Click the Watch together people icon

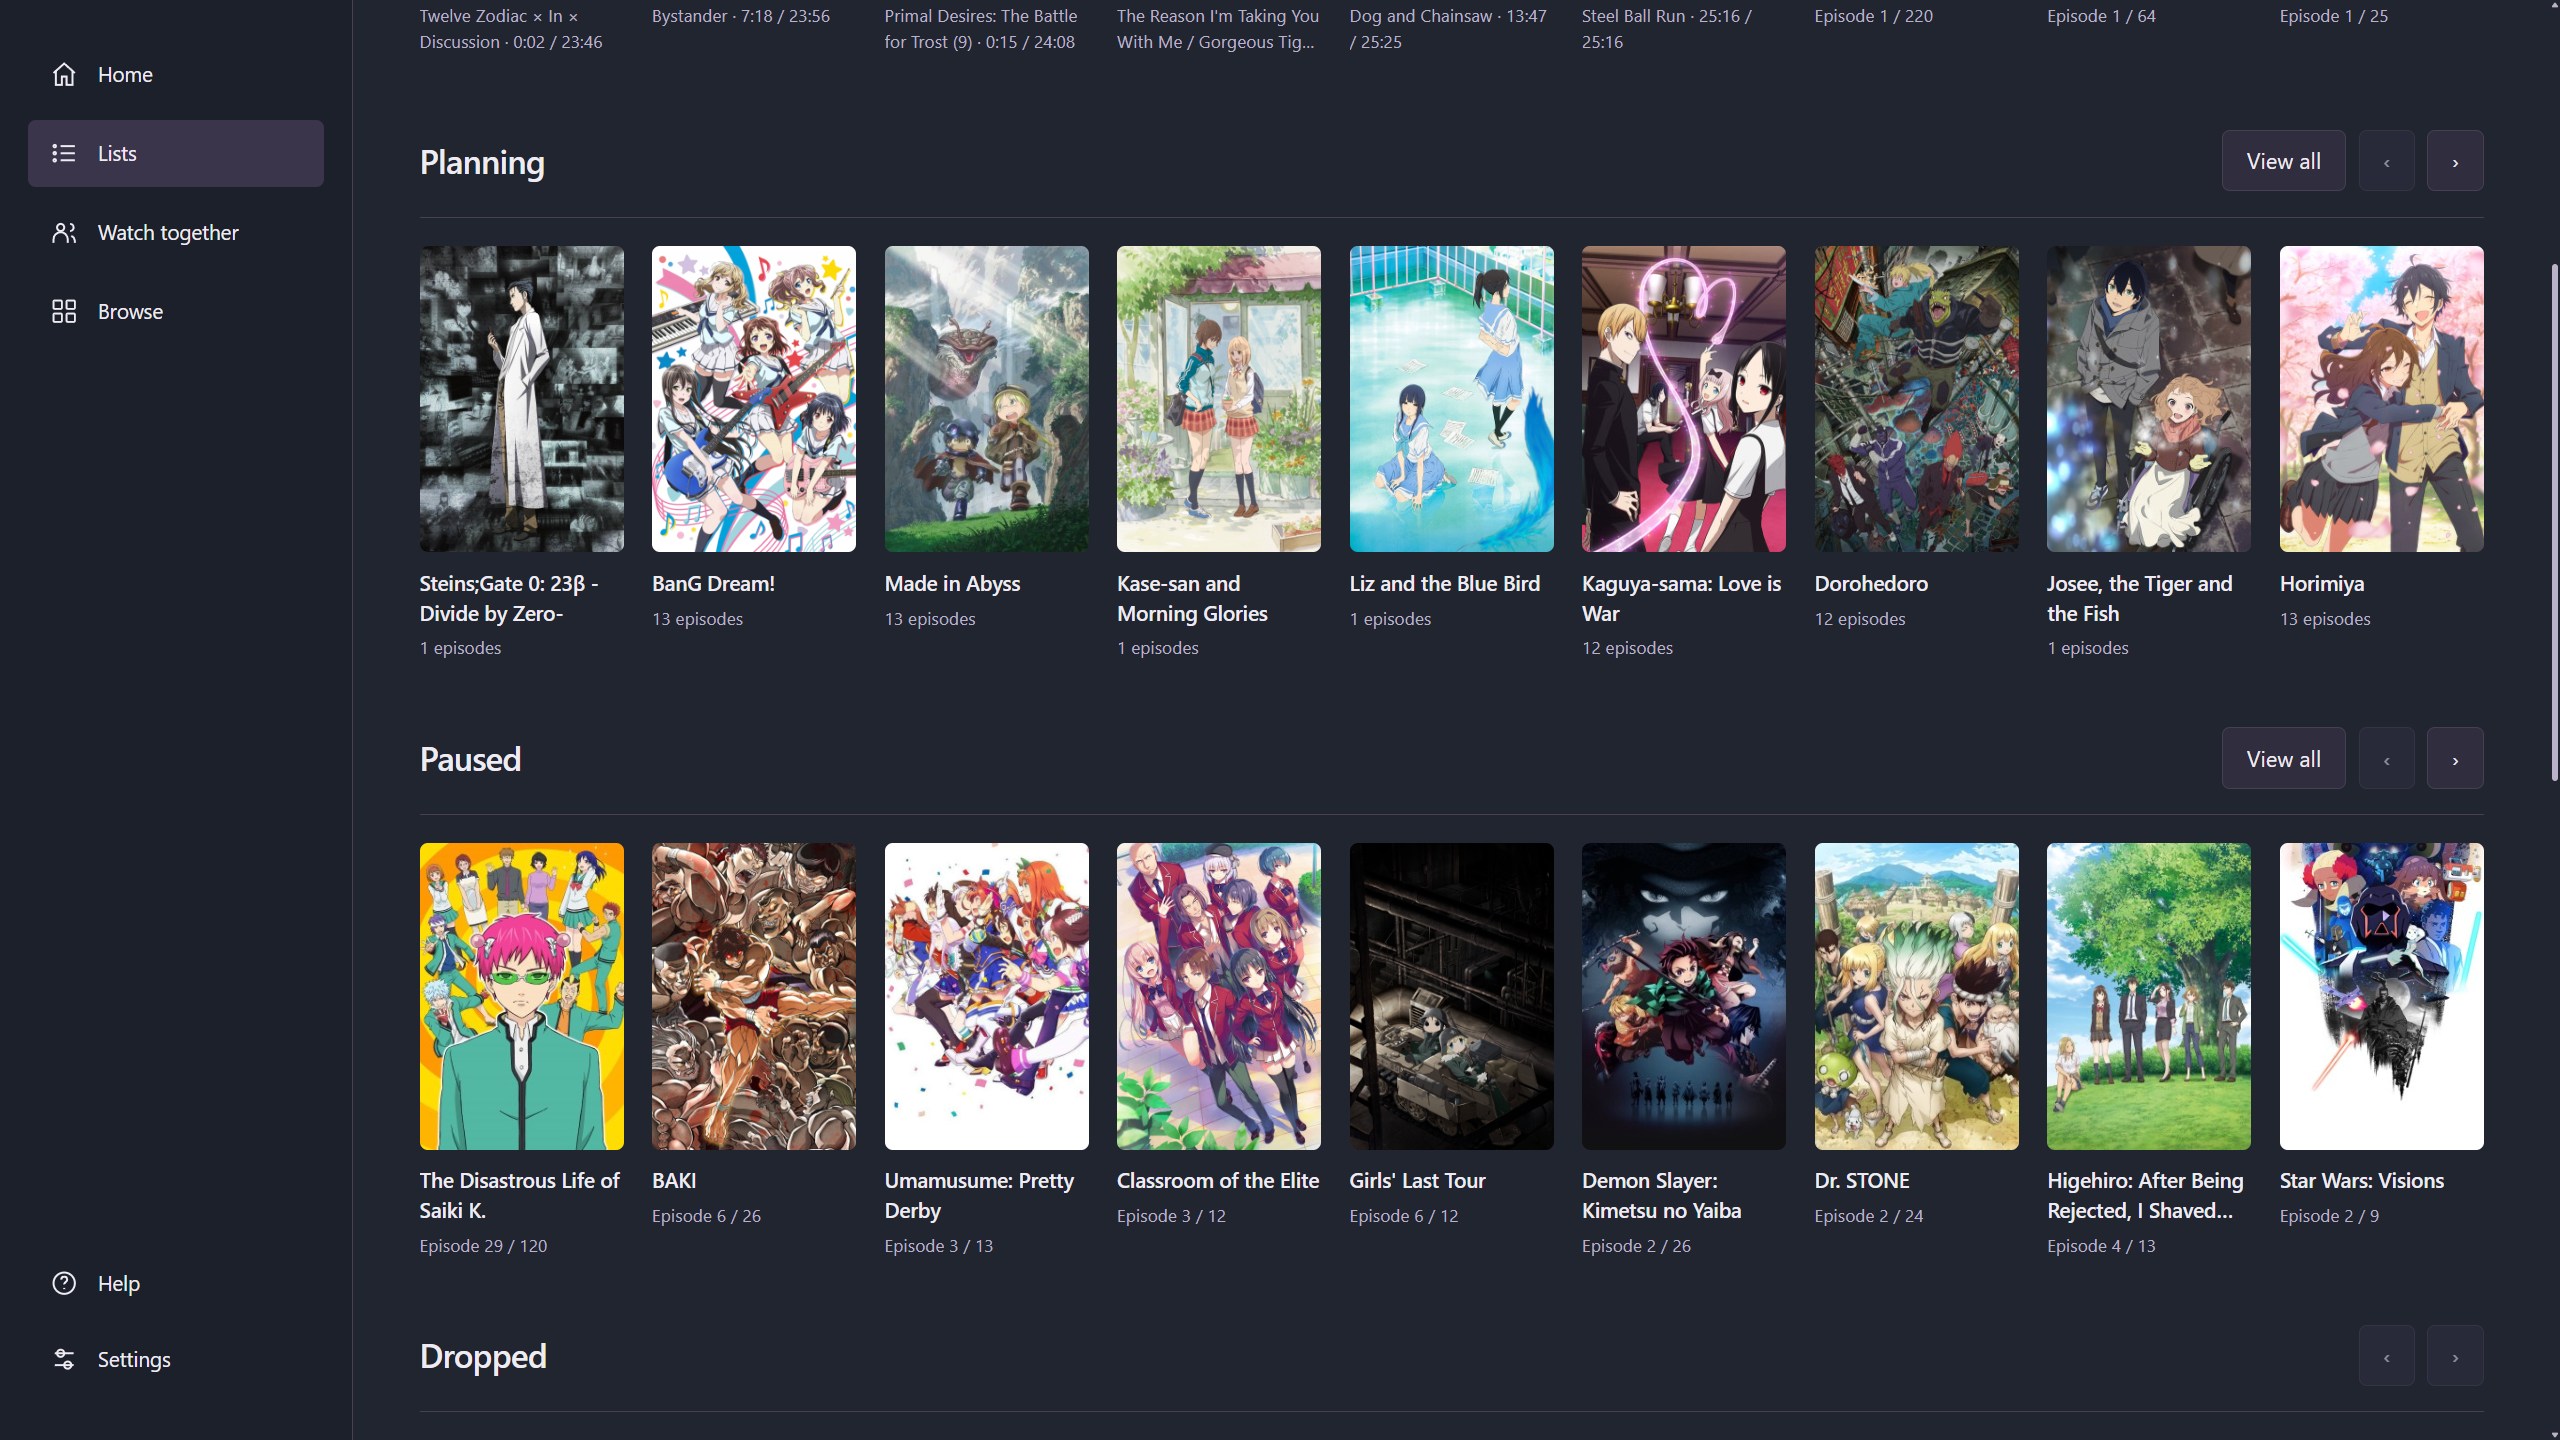[64, 233]
